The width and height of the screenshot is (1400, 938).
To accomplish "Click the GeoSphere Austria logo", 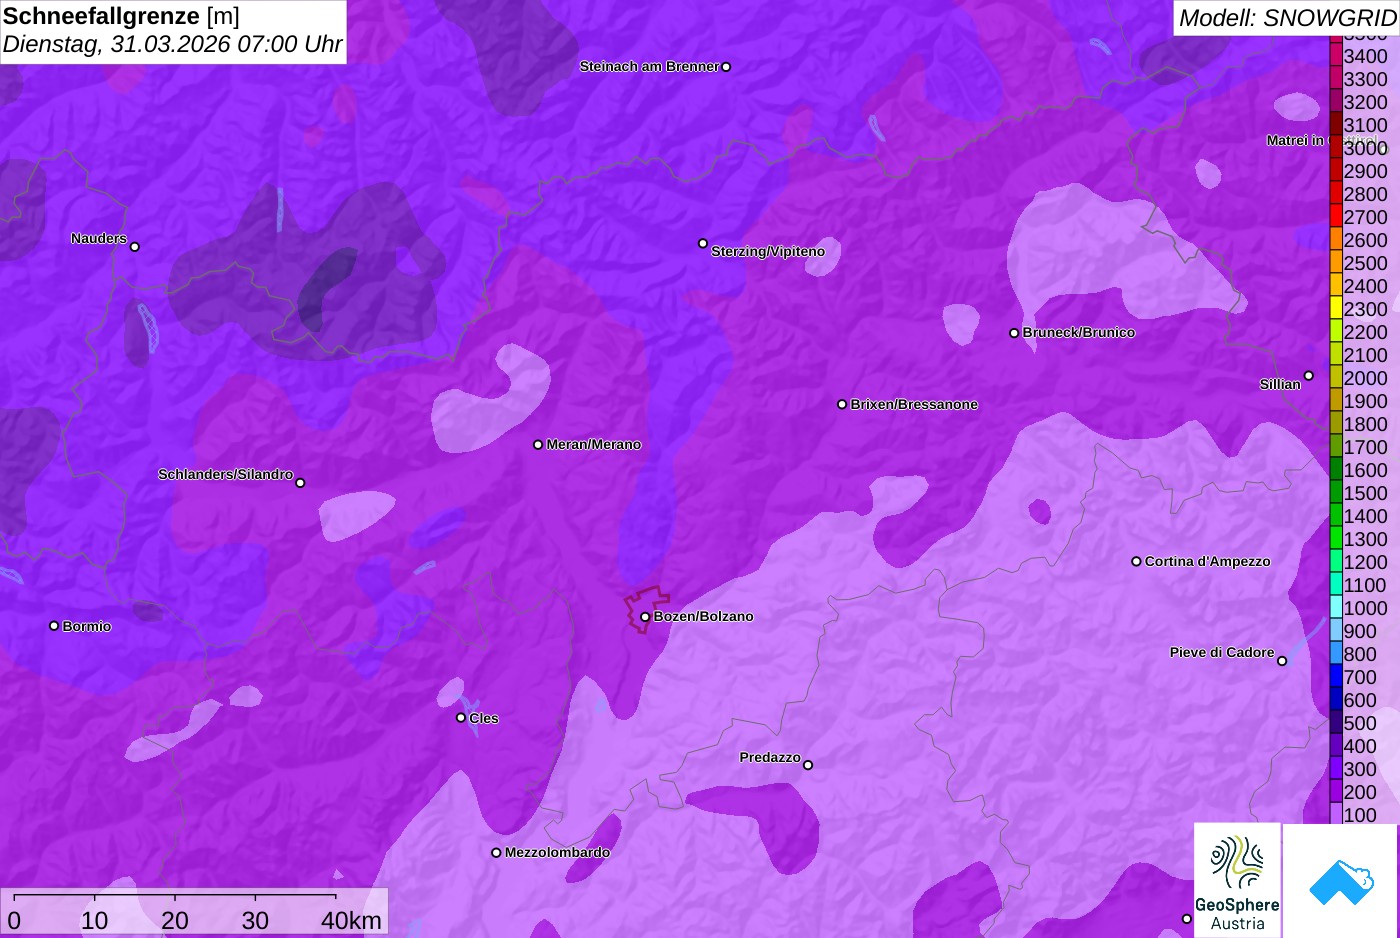I will point(1237,880).
